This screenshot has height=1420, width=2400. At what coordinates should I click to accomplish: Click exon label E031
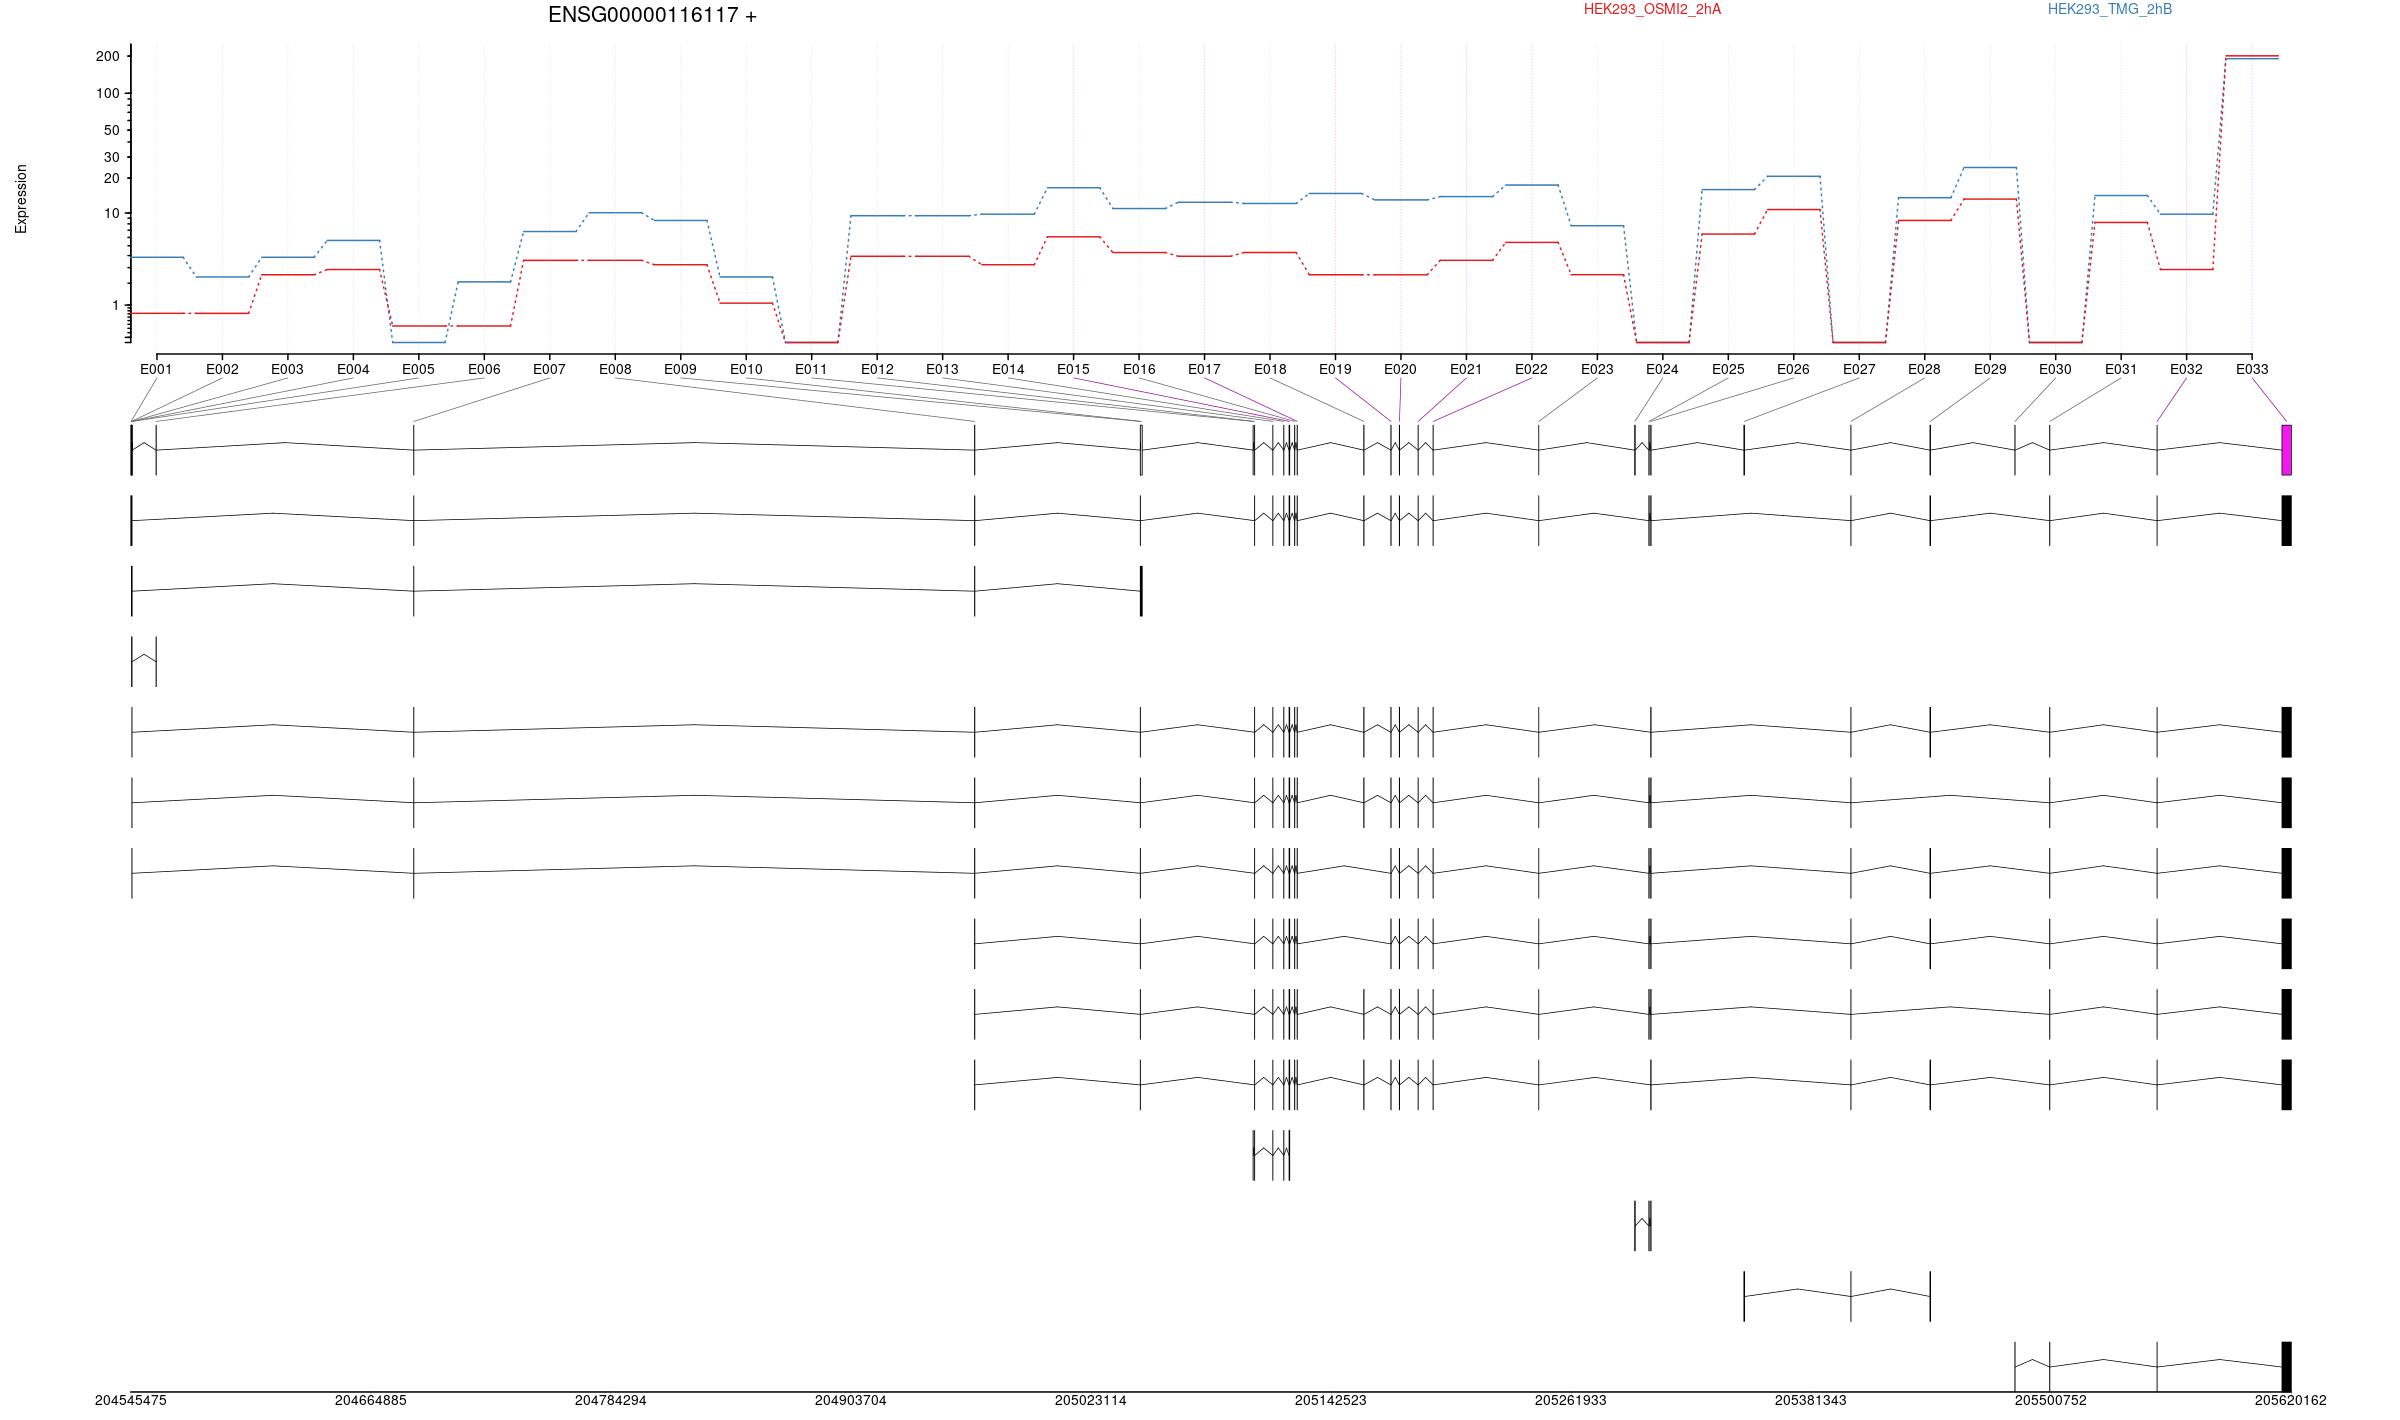point(2121,369)
